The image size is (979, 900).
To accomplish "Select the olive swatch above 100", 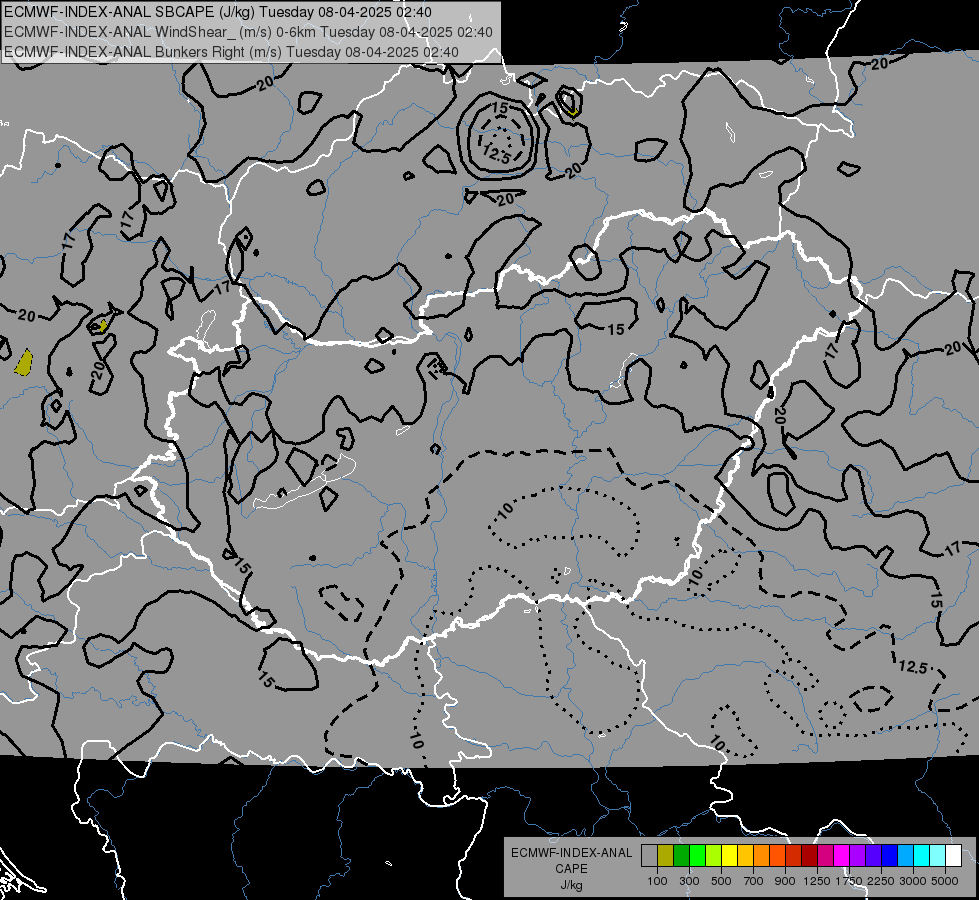I will (x=666, y=856).
